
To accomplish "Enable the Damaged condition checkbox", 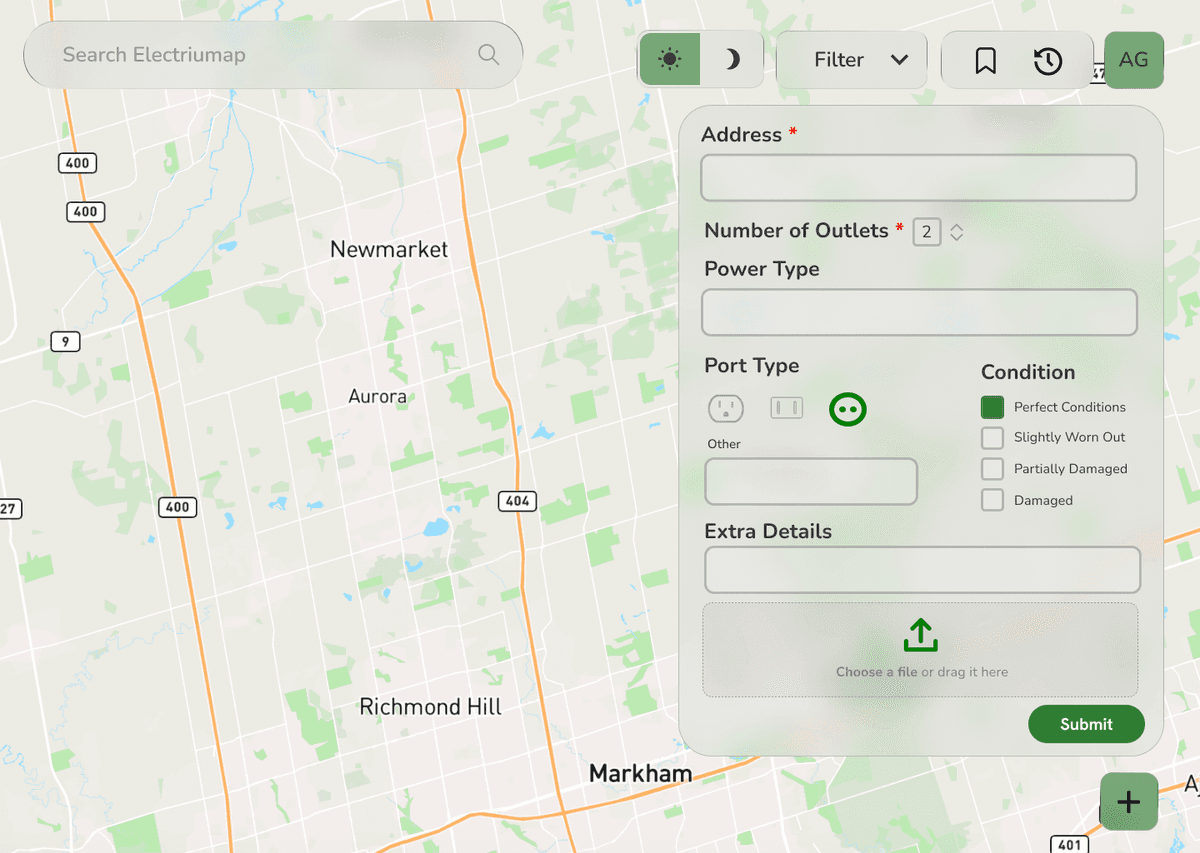I will coord(992,500).
